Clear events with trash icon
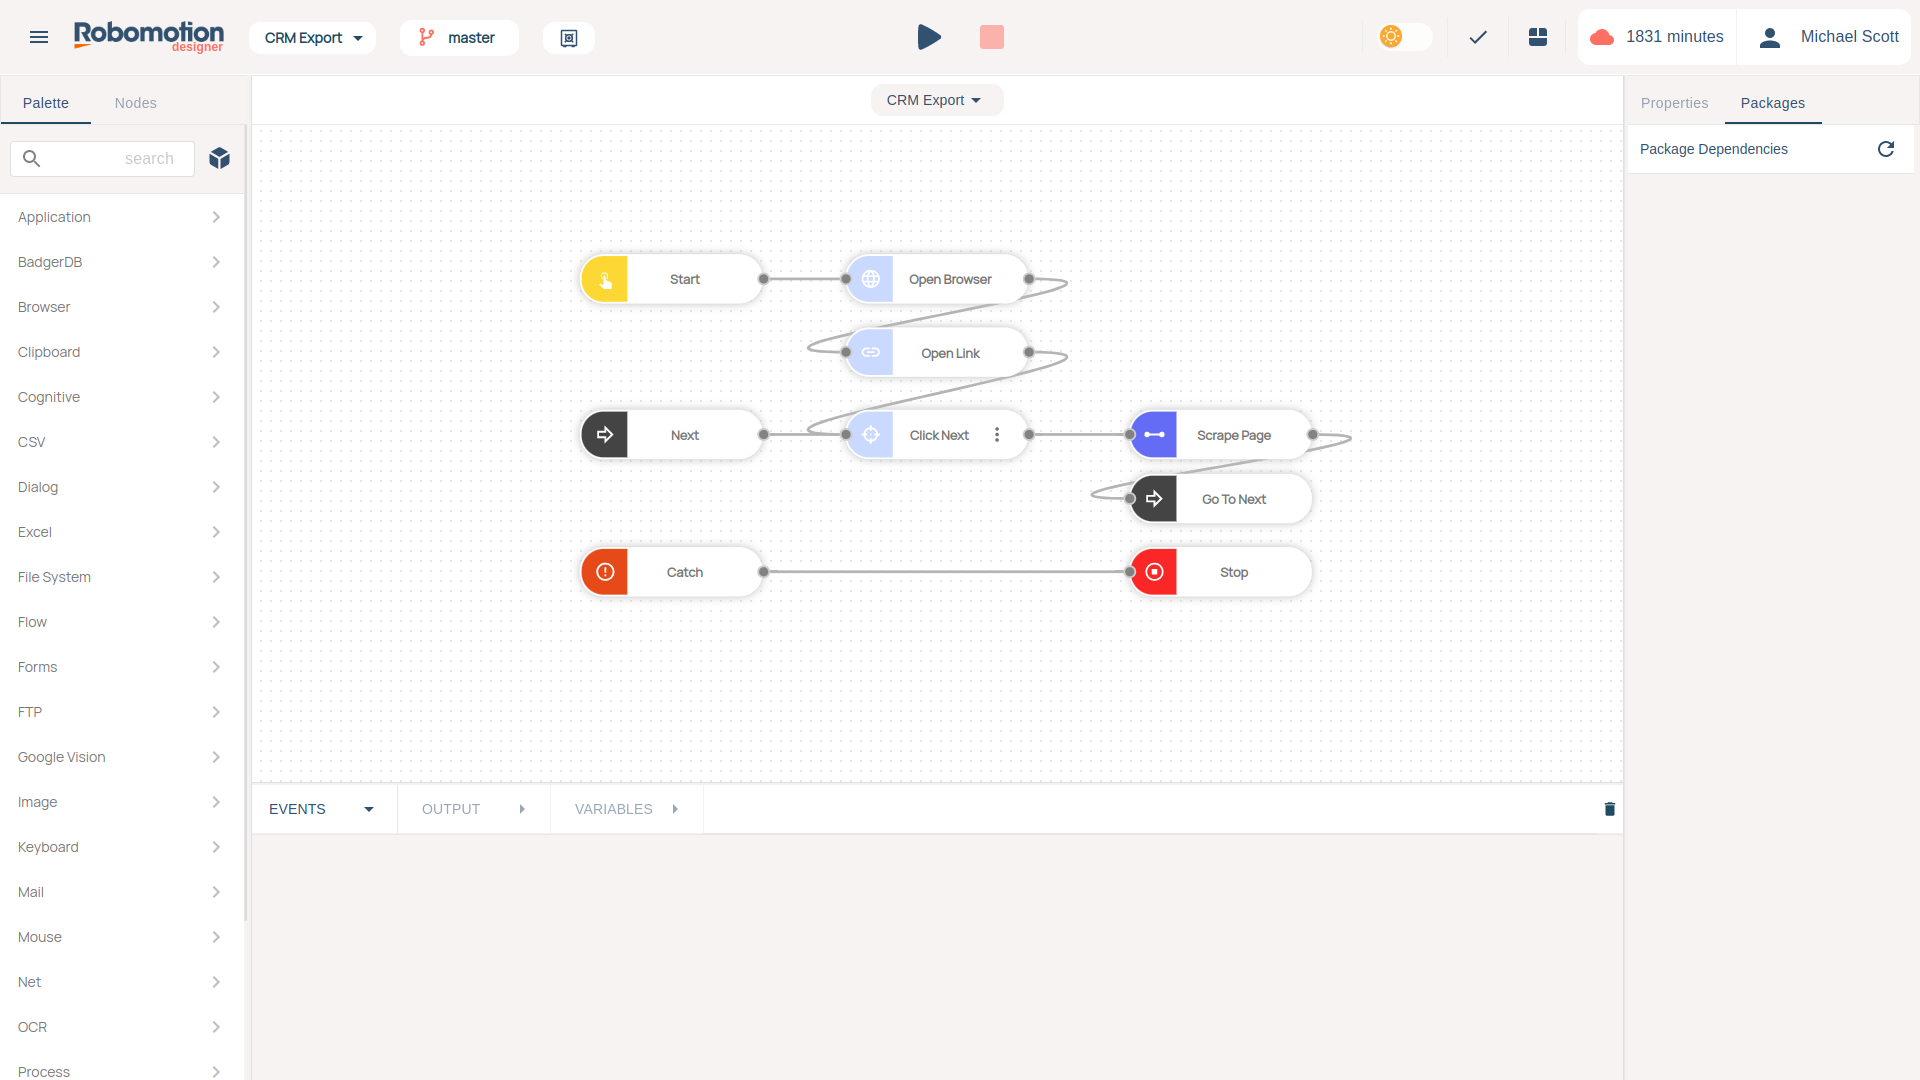The height and width of the screenshot is (1080, 1920). point(1610,809)
